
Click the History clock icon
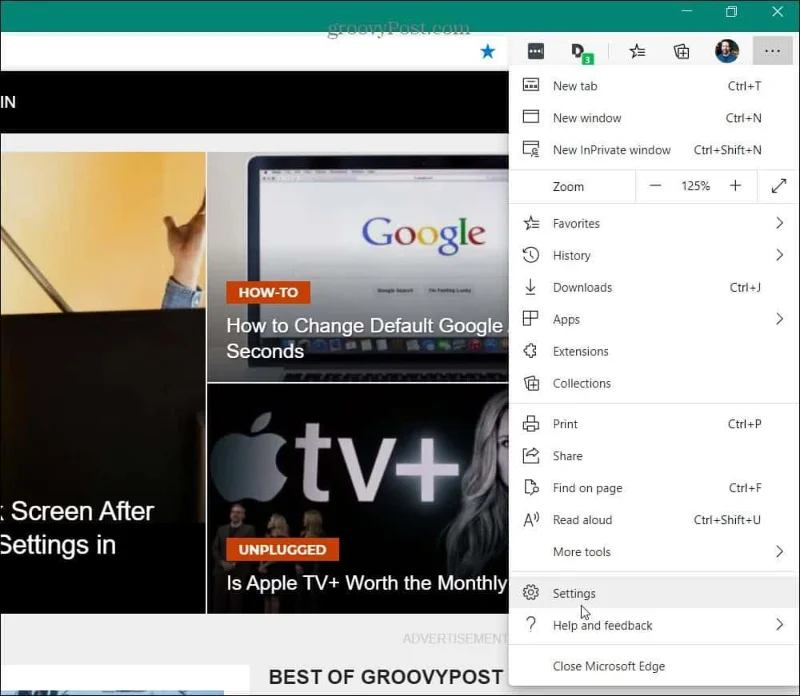click(531, 255)
